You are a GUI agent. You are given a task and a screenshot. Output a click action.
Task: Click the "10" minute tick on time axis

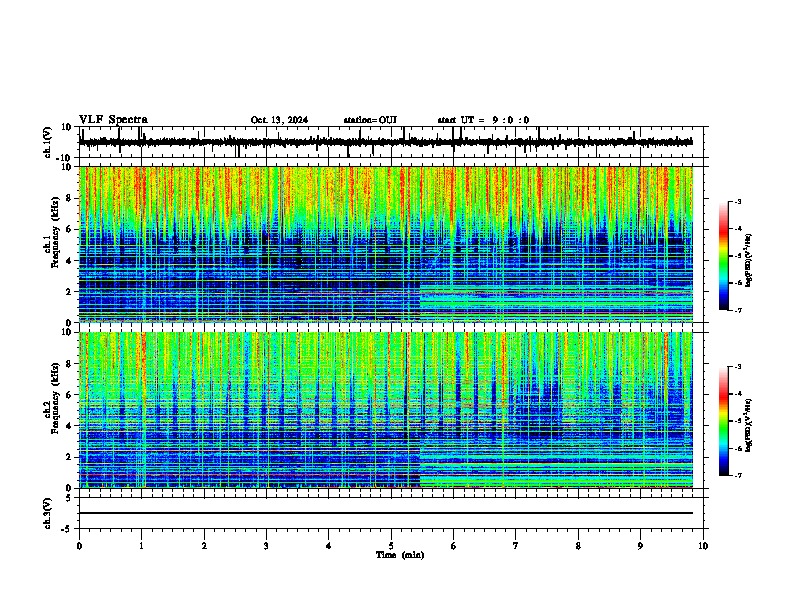click(x=703, y=546)
